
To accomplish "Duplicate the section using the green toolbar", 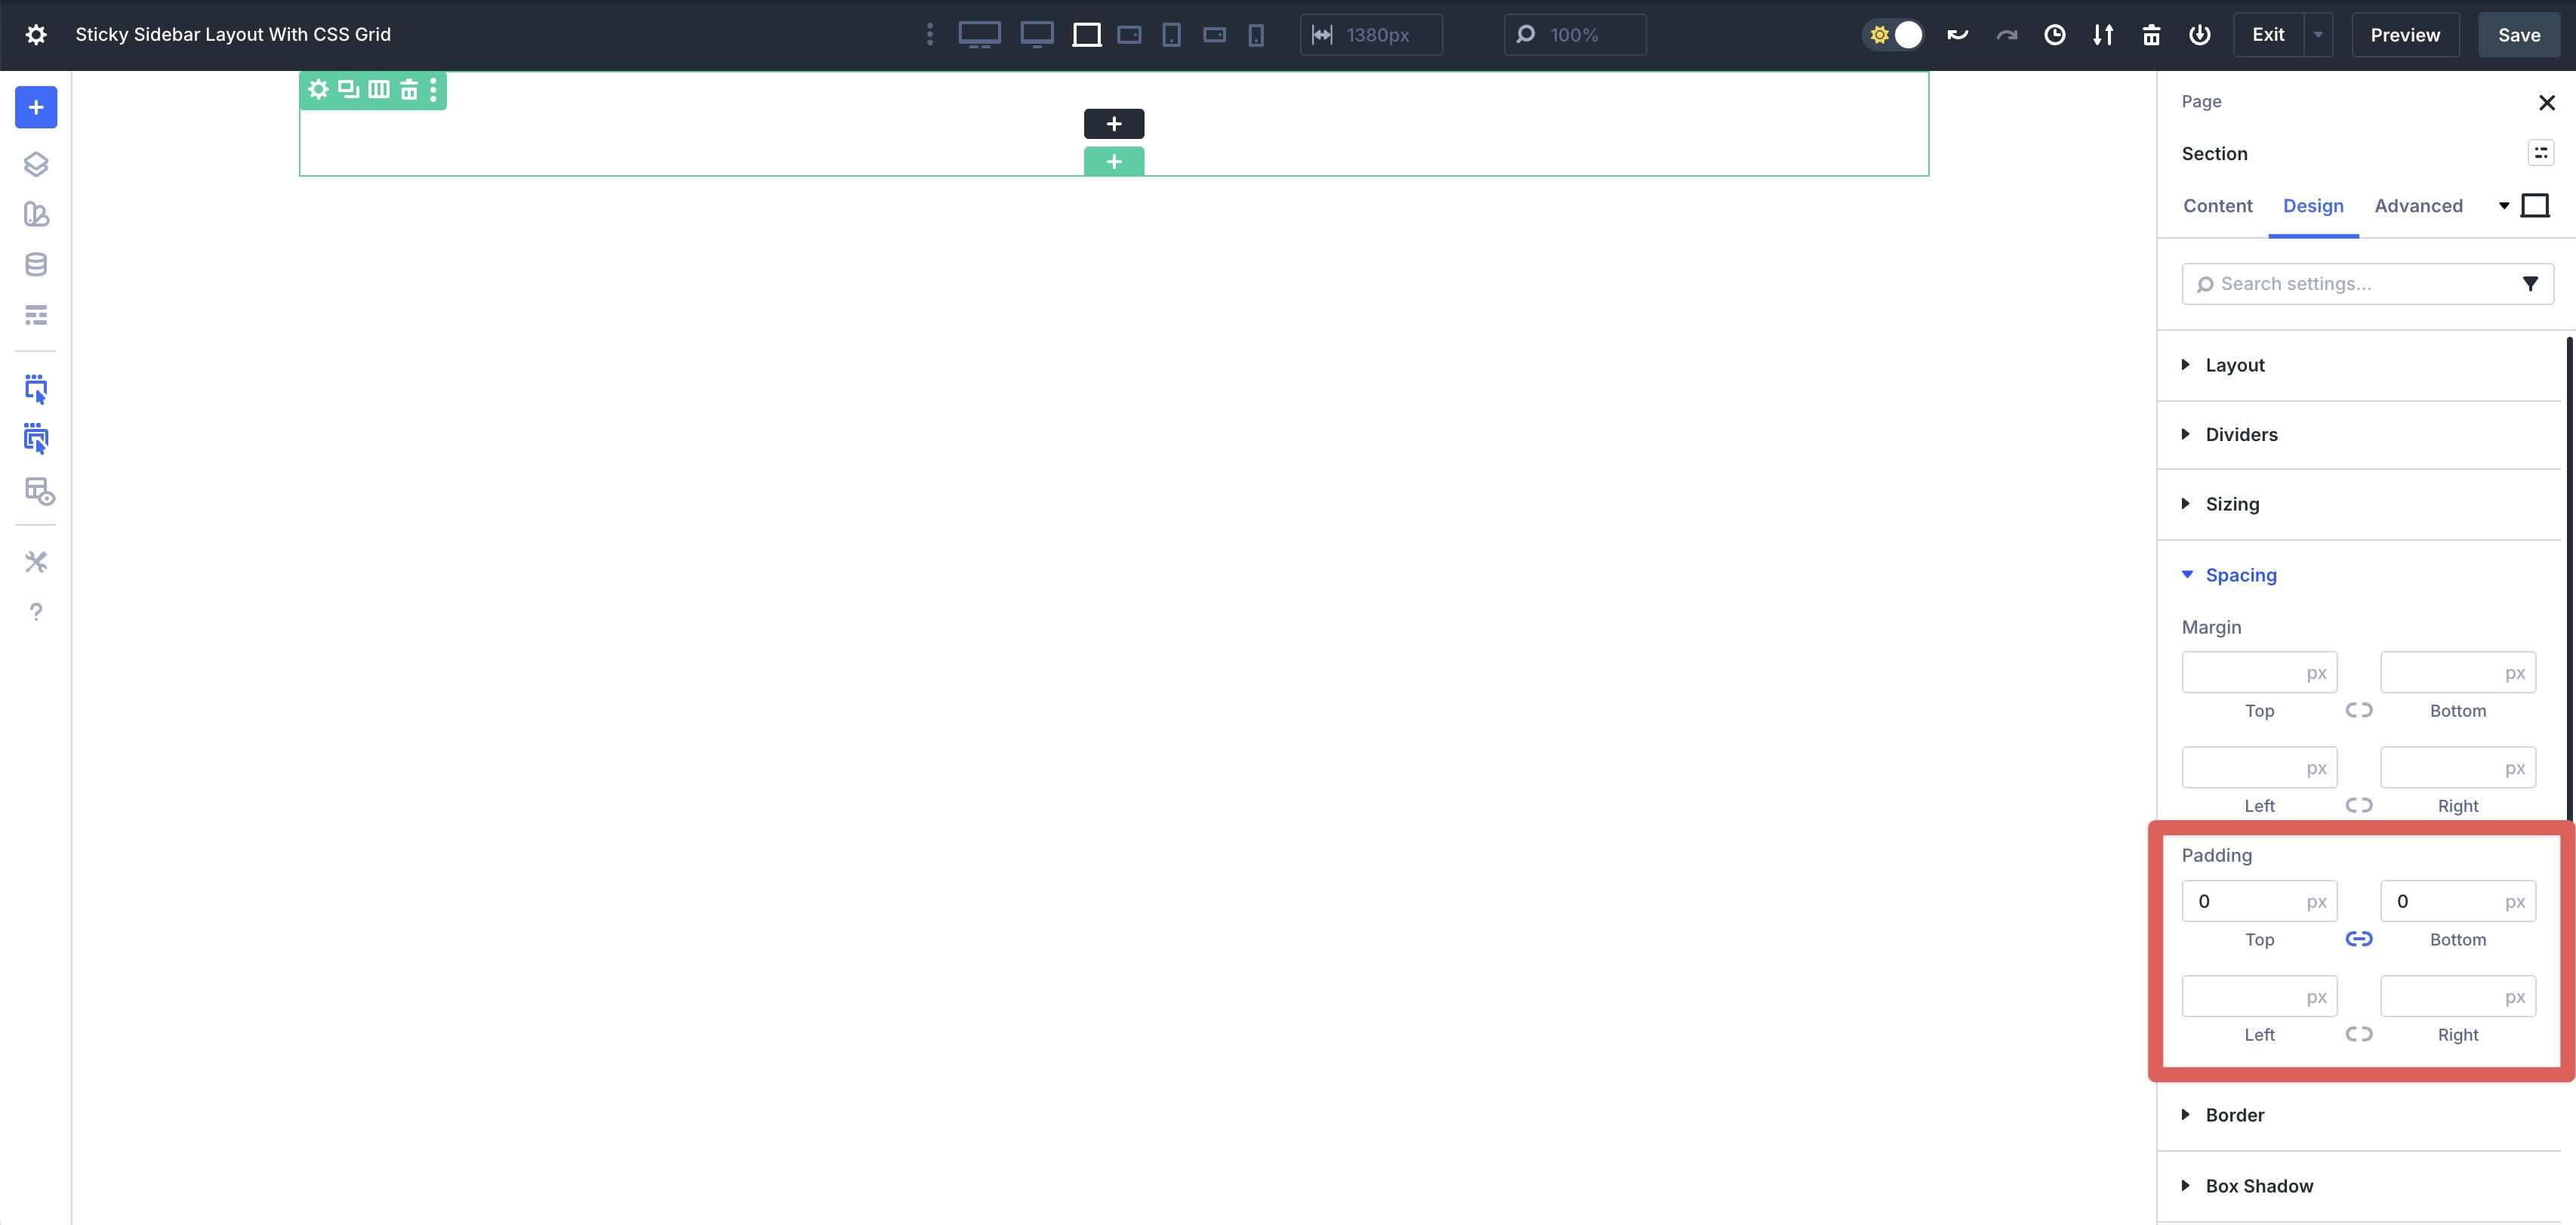I will (x=347, y=89).
